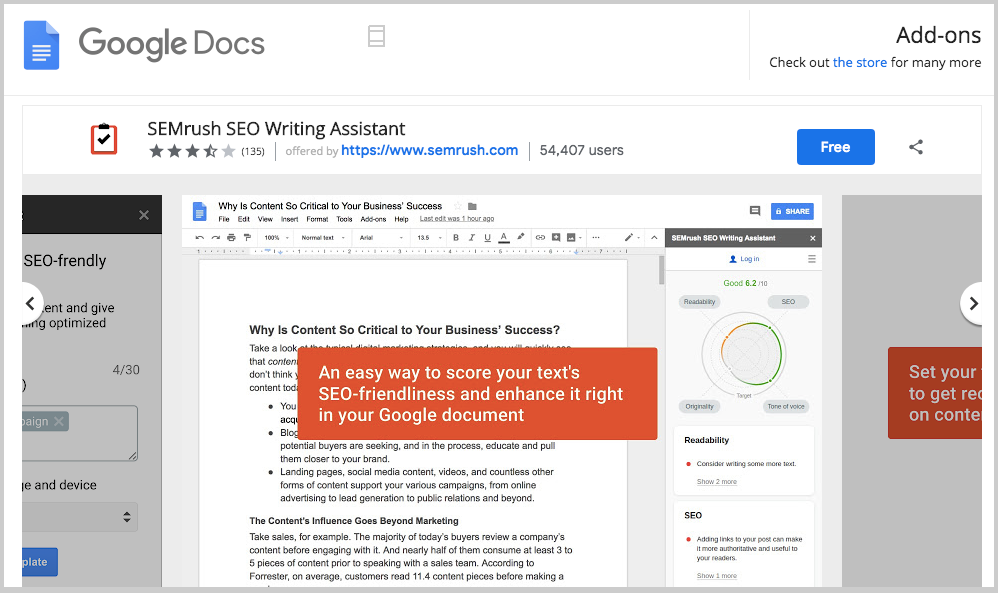This screenshot has width=998, height=593.
Task: Click the 54,407 users text
Action: (x=582, y=150)
